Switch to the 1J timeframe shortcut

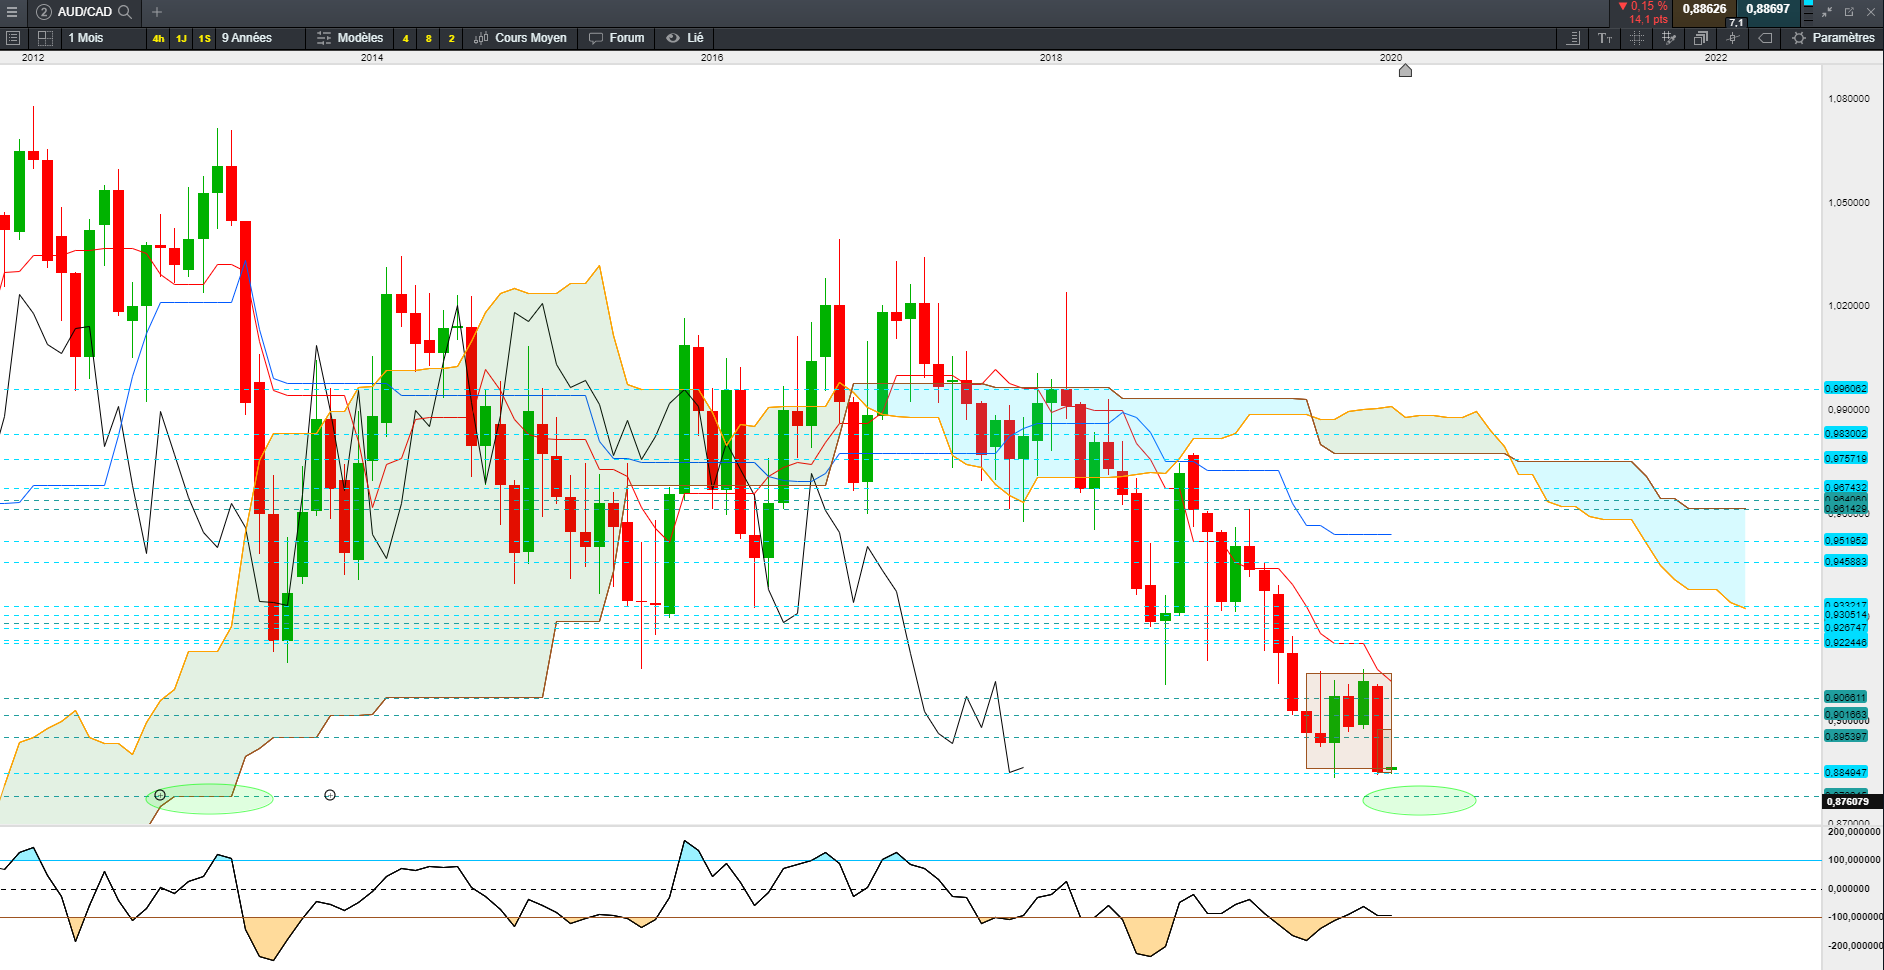point(181,39)
